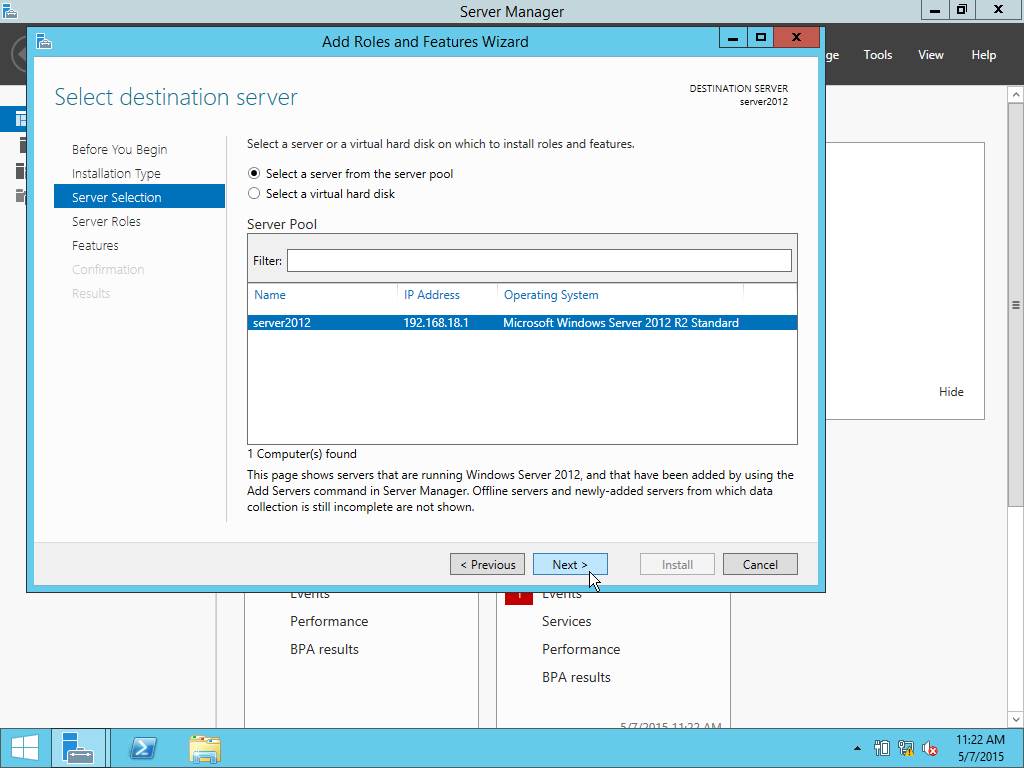Click the muted volume tray icon
The width and height of the screenshot is (1024, 768).
click(x=929, y=748)
